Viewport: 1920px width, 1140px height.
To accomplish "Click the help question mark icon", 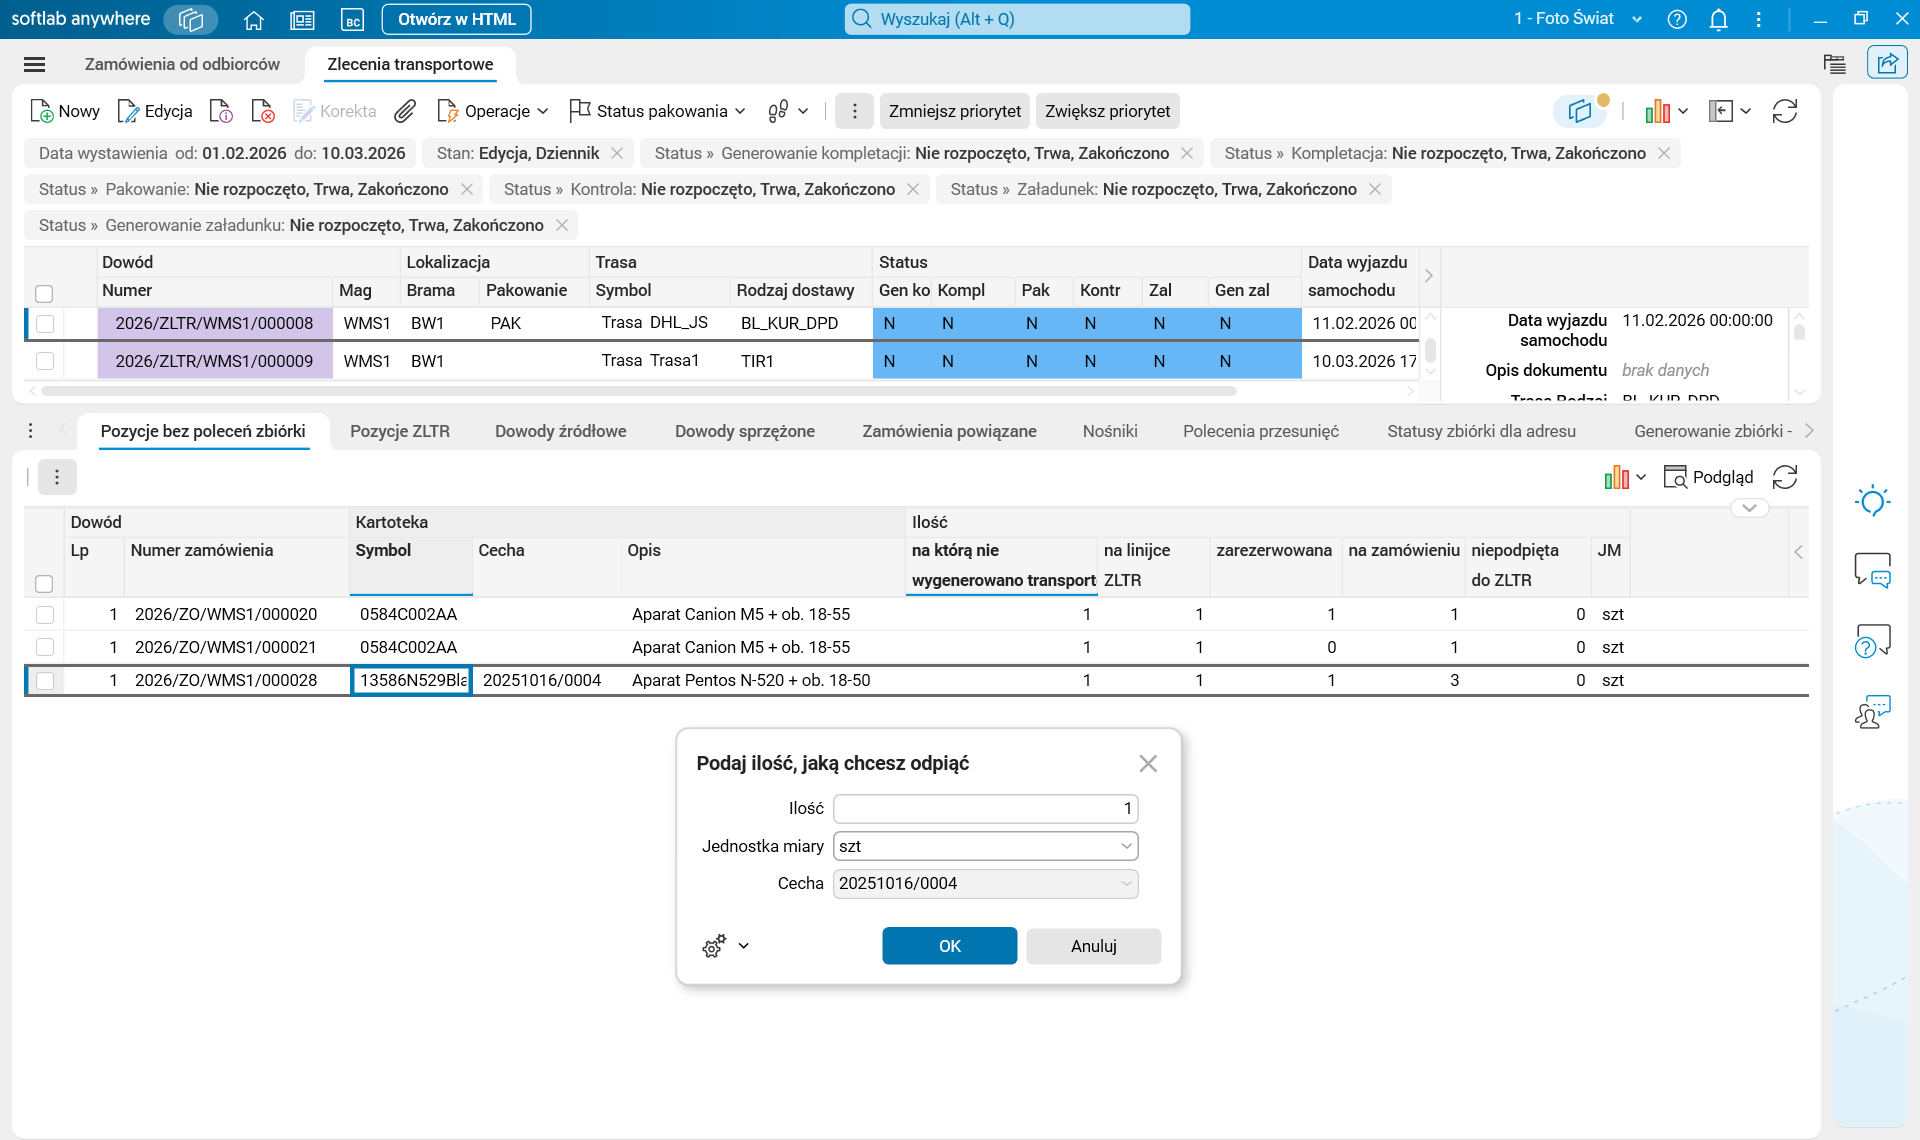I will (x=1677, y=19).
